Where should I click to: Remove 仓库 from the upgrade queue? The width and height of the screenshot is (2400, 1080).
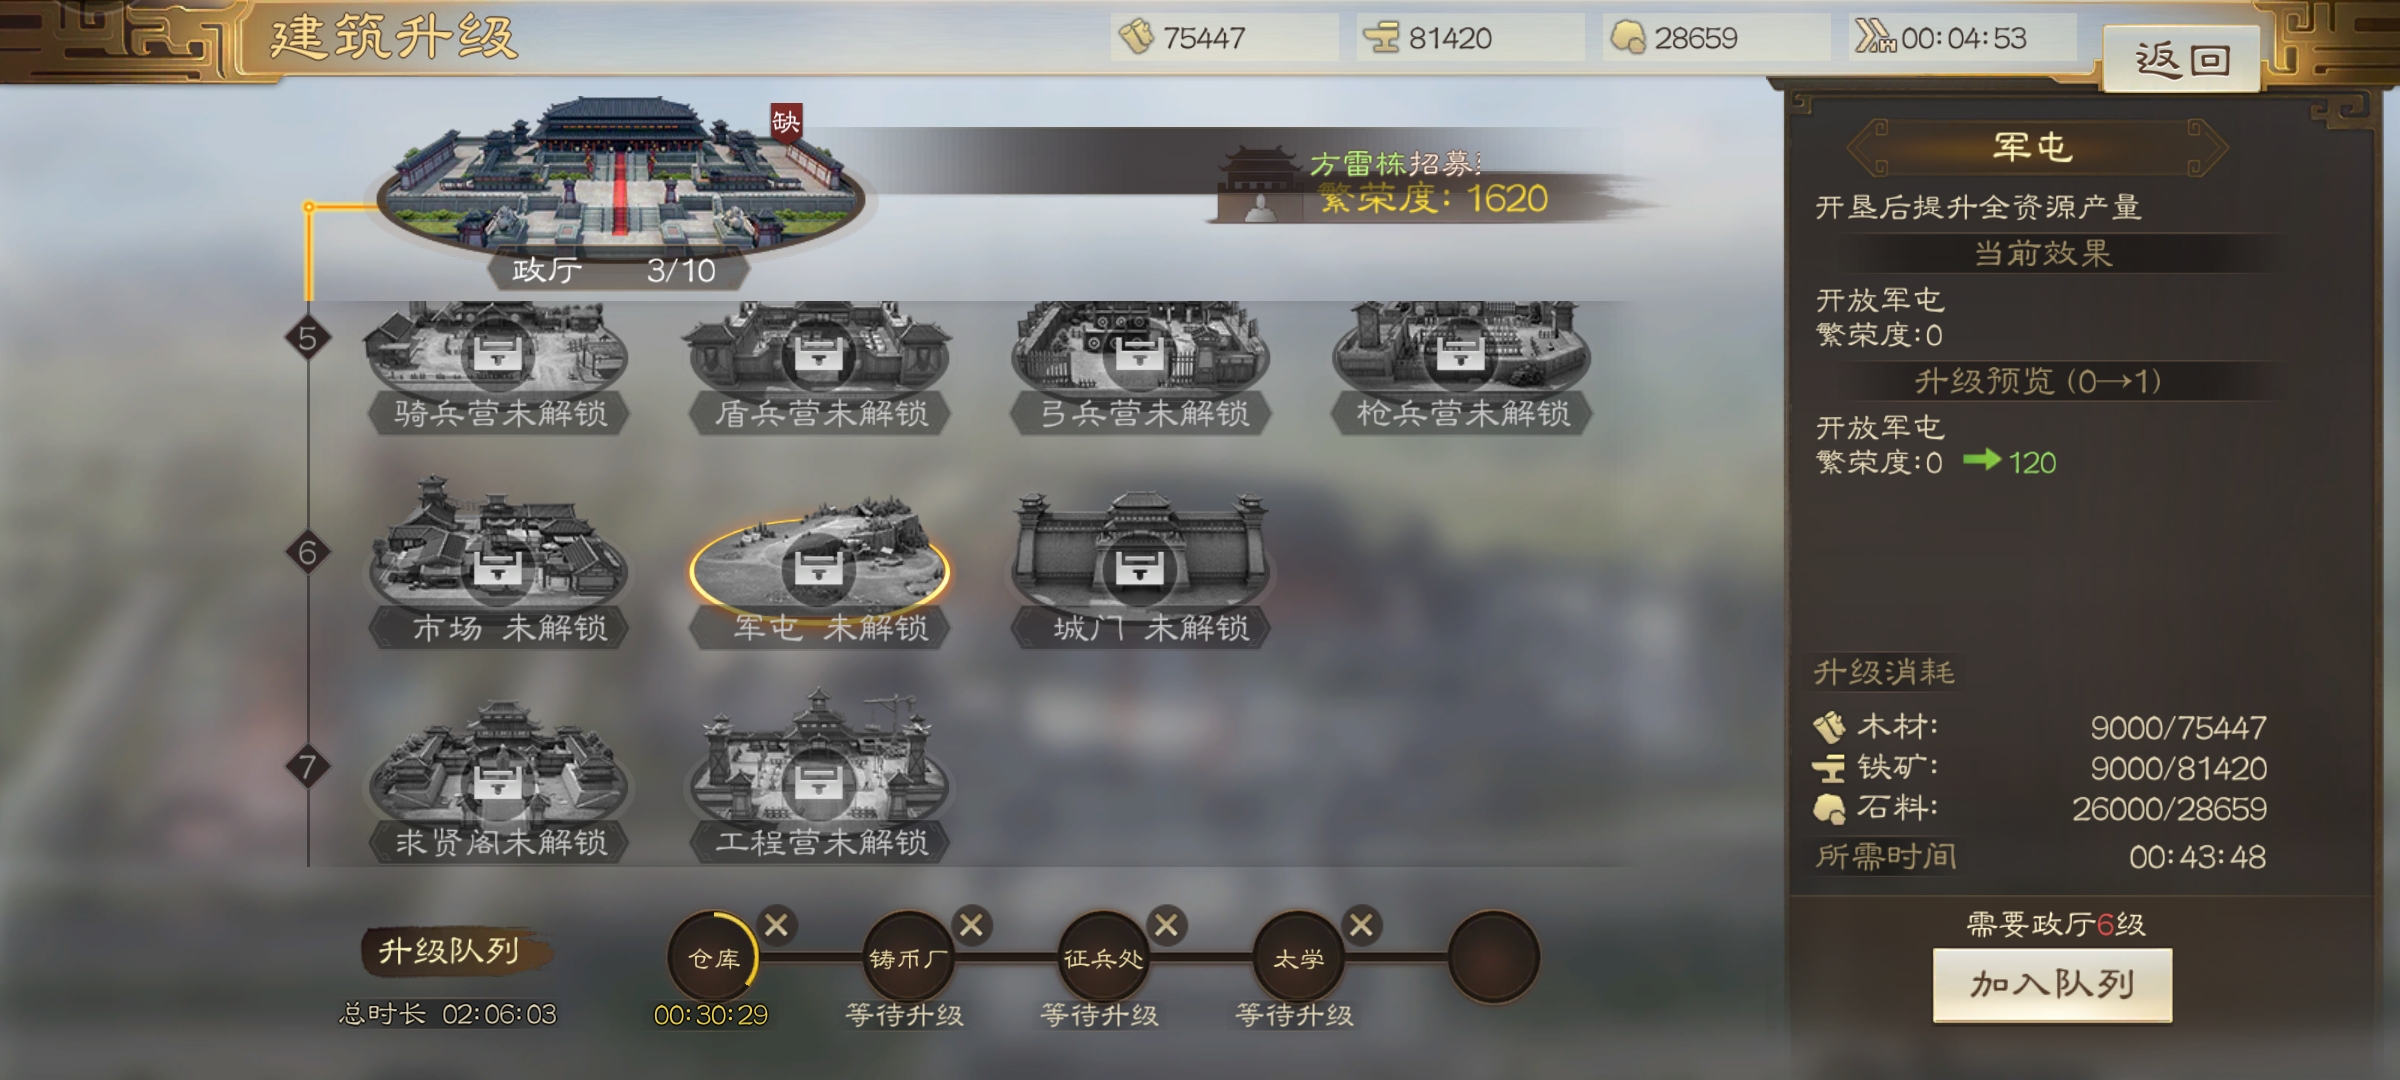[x=776, y=925]
